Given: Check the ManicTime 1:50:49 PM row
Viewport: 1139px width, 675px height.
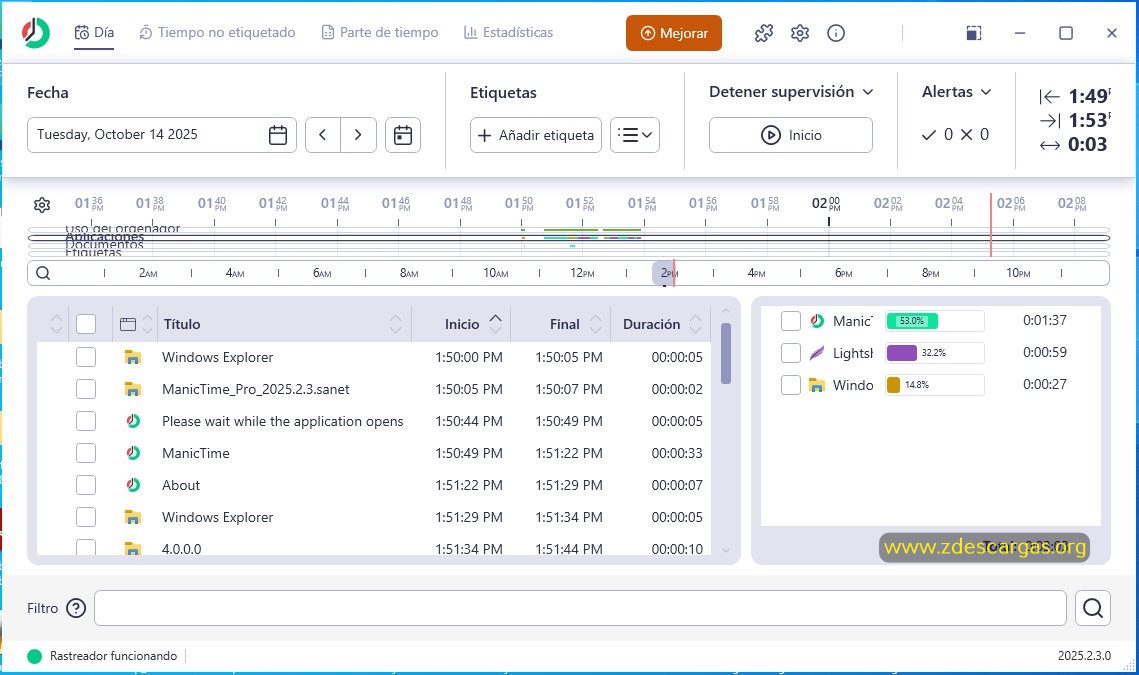Looking at the screenshot, I should pos(86,453).
